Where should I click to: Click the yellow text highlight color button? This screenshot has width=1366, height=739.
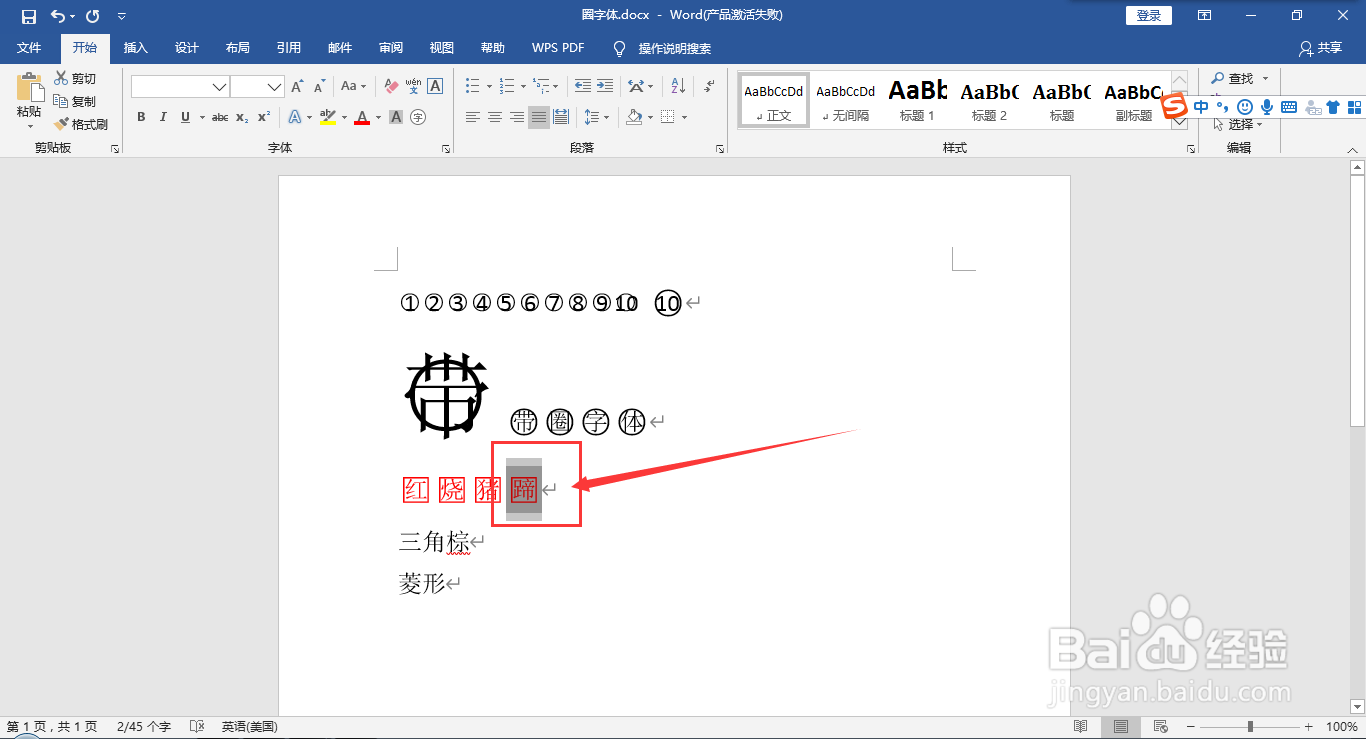(327, 117)
